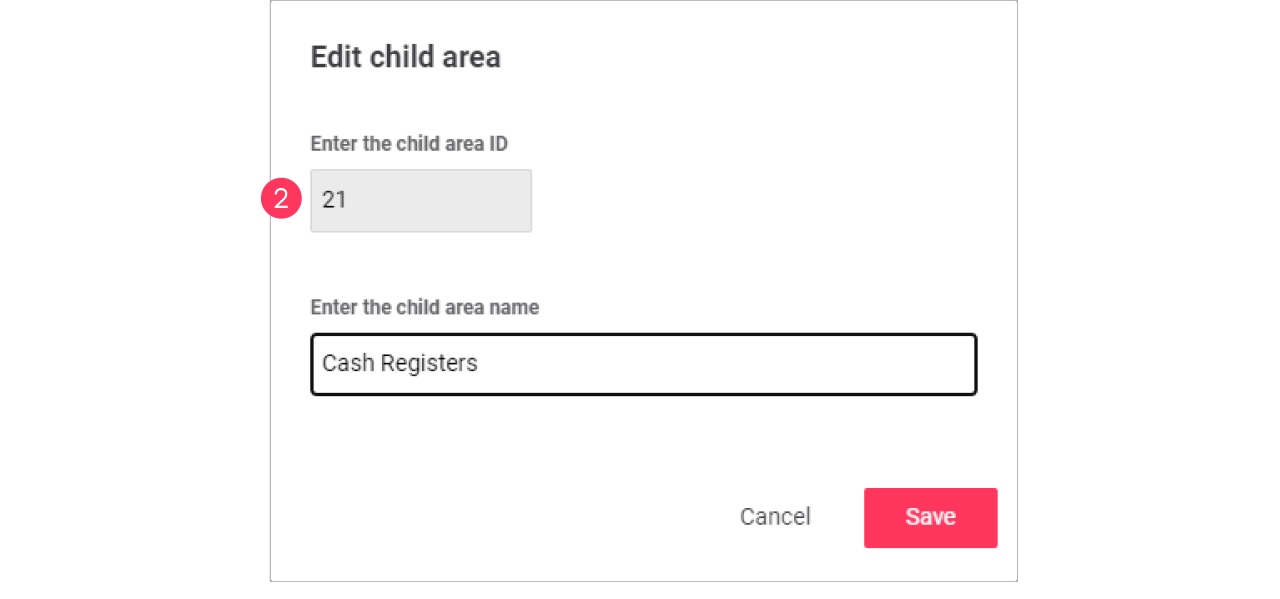Screen dimensions: 1280x599
Task: Click the "Enter the child area name" label
Action: [424, 307]
